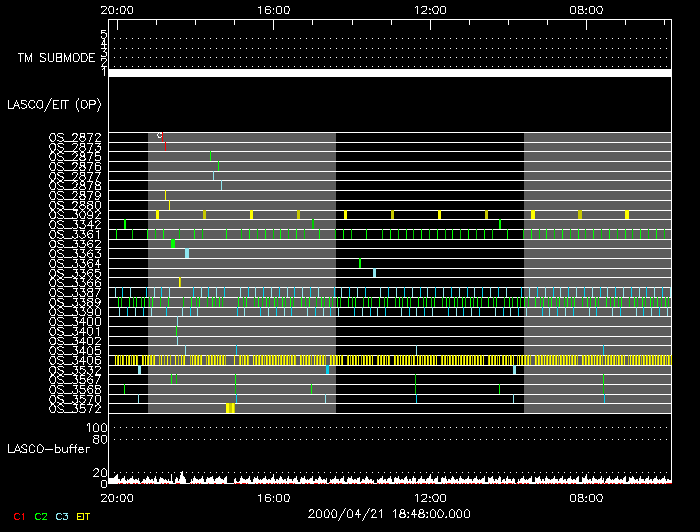Viewport: 700px width, 532px height.
Task: Click the light blue marker on OS_3363 row
Action: click(187, 253)
